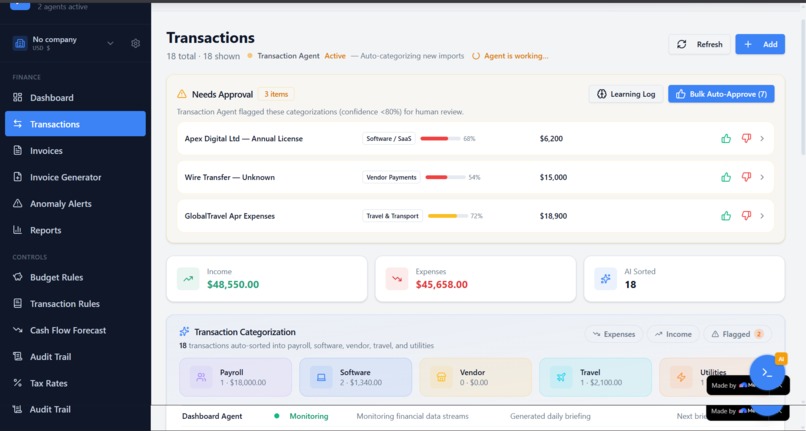Click the $48,550.00 income value
The width and height of the screenshot is (806, 431).
233,284
